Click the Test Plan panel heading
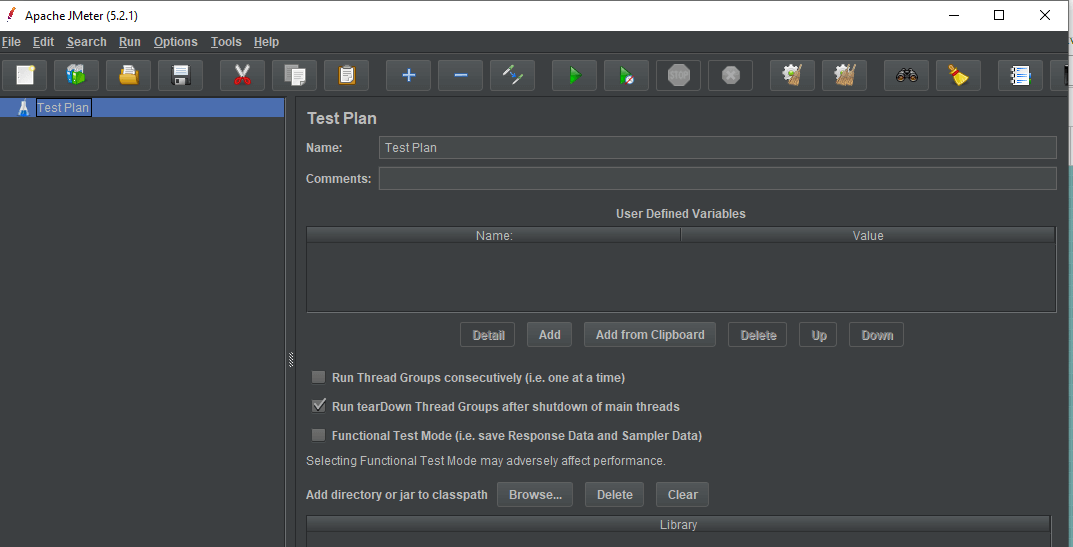The width and height of the screenshot is (1073, 547). [x=341, y=118]
